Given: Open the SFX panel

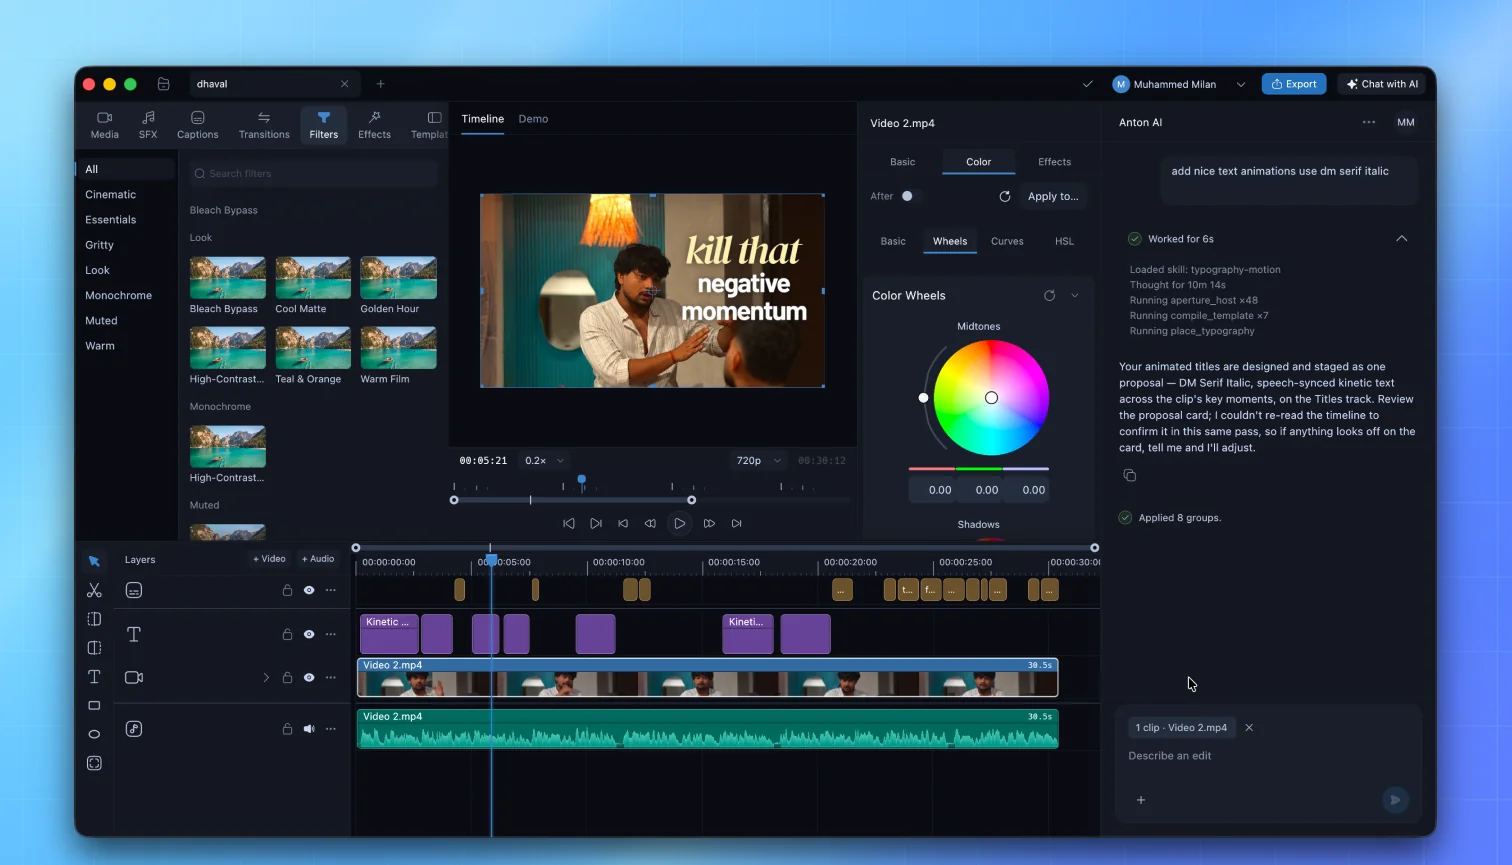Looking at the screenshot, I should [x=148, y=125].
